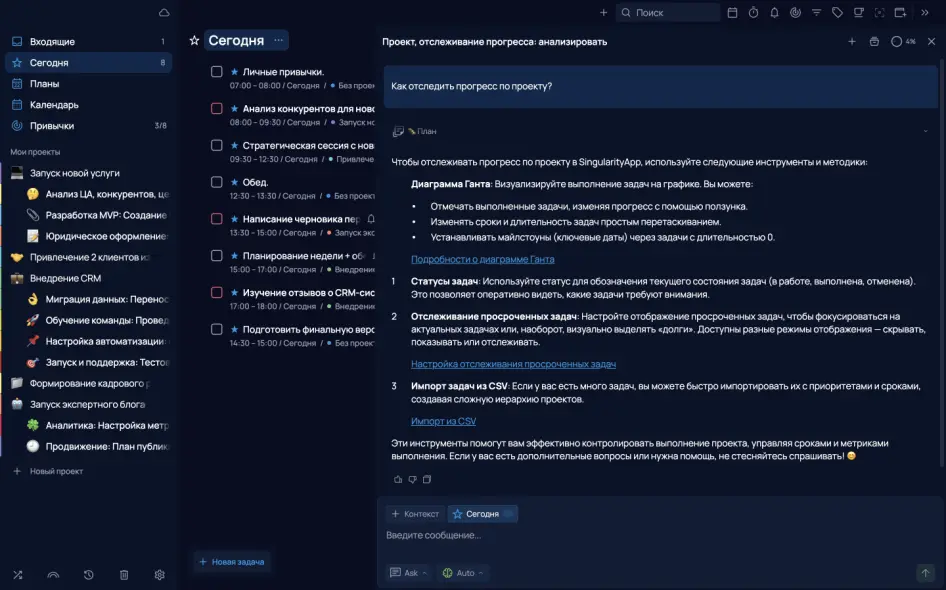Open the trash icon in bottom sidebar

click(124, 575)
